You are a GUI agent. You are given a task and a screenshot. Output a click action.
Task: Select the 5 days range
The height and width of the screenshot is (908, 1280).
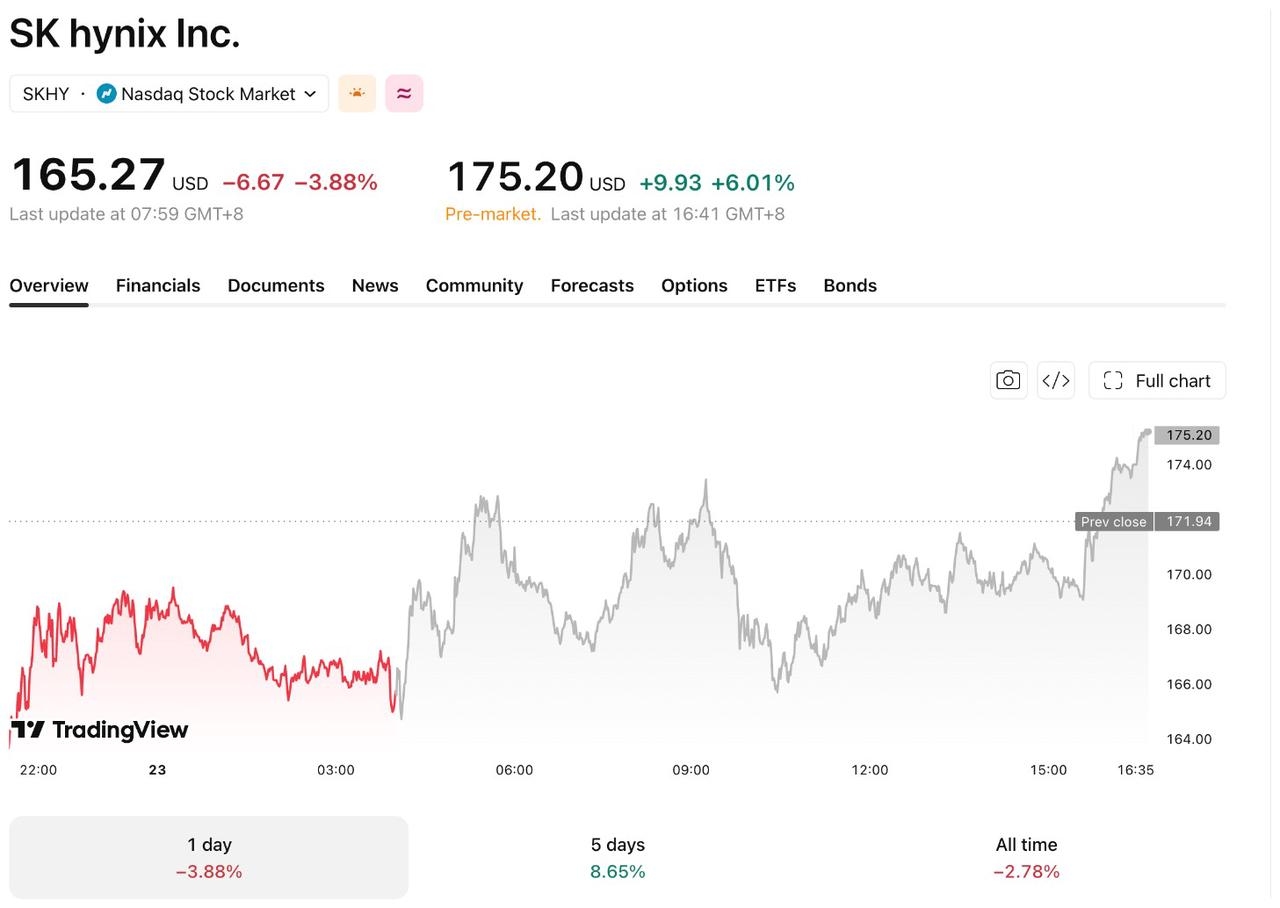point(618,857)
